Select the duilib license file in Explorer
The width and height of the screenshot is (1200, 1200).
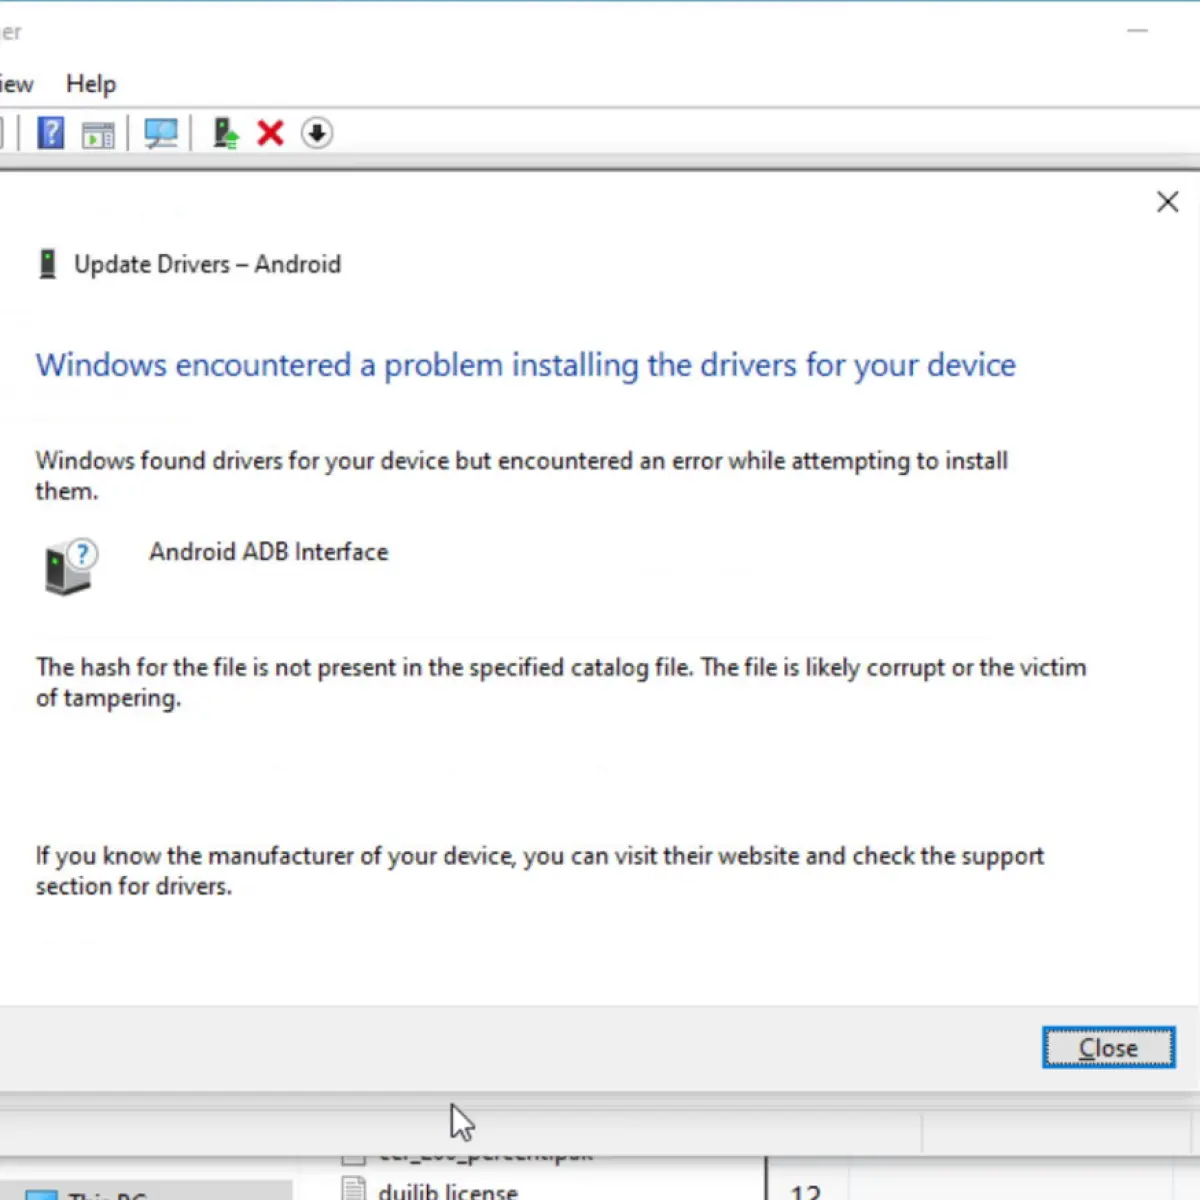click(x=448, y=1190)
